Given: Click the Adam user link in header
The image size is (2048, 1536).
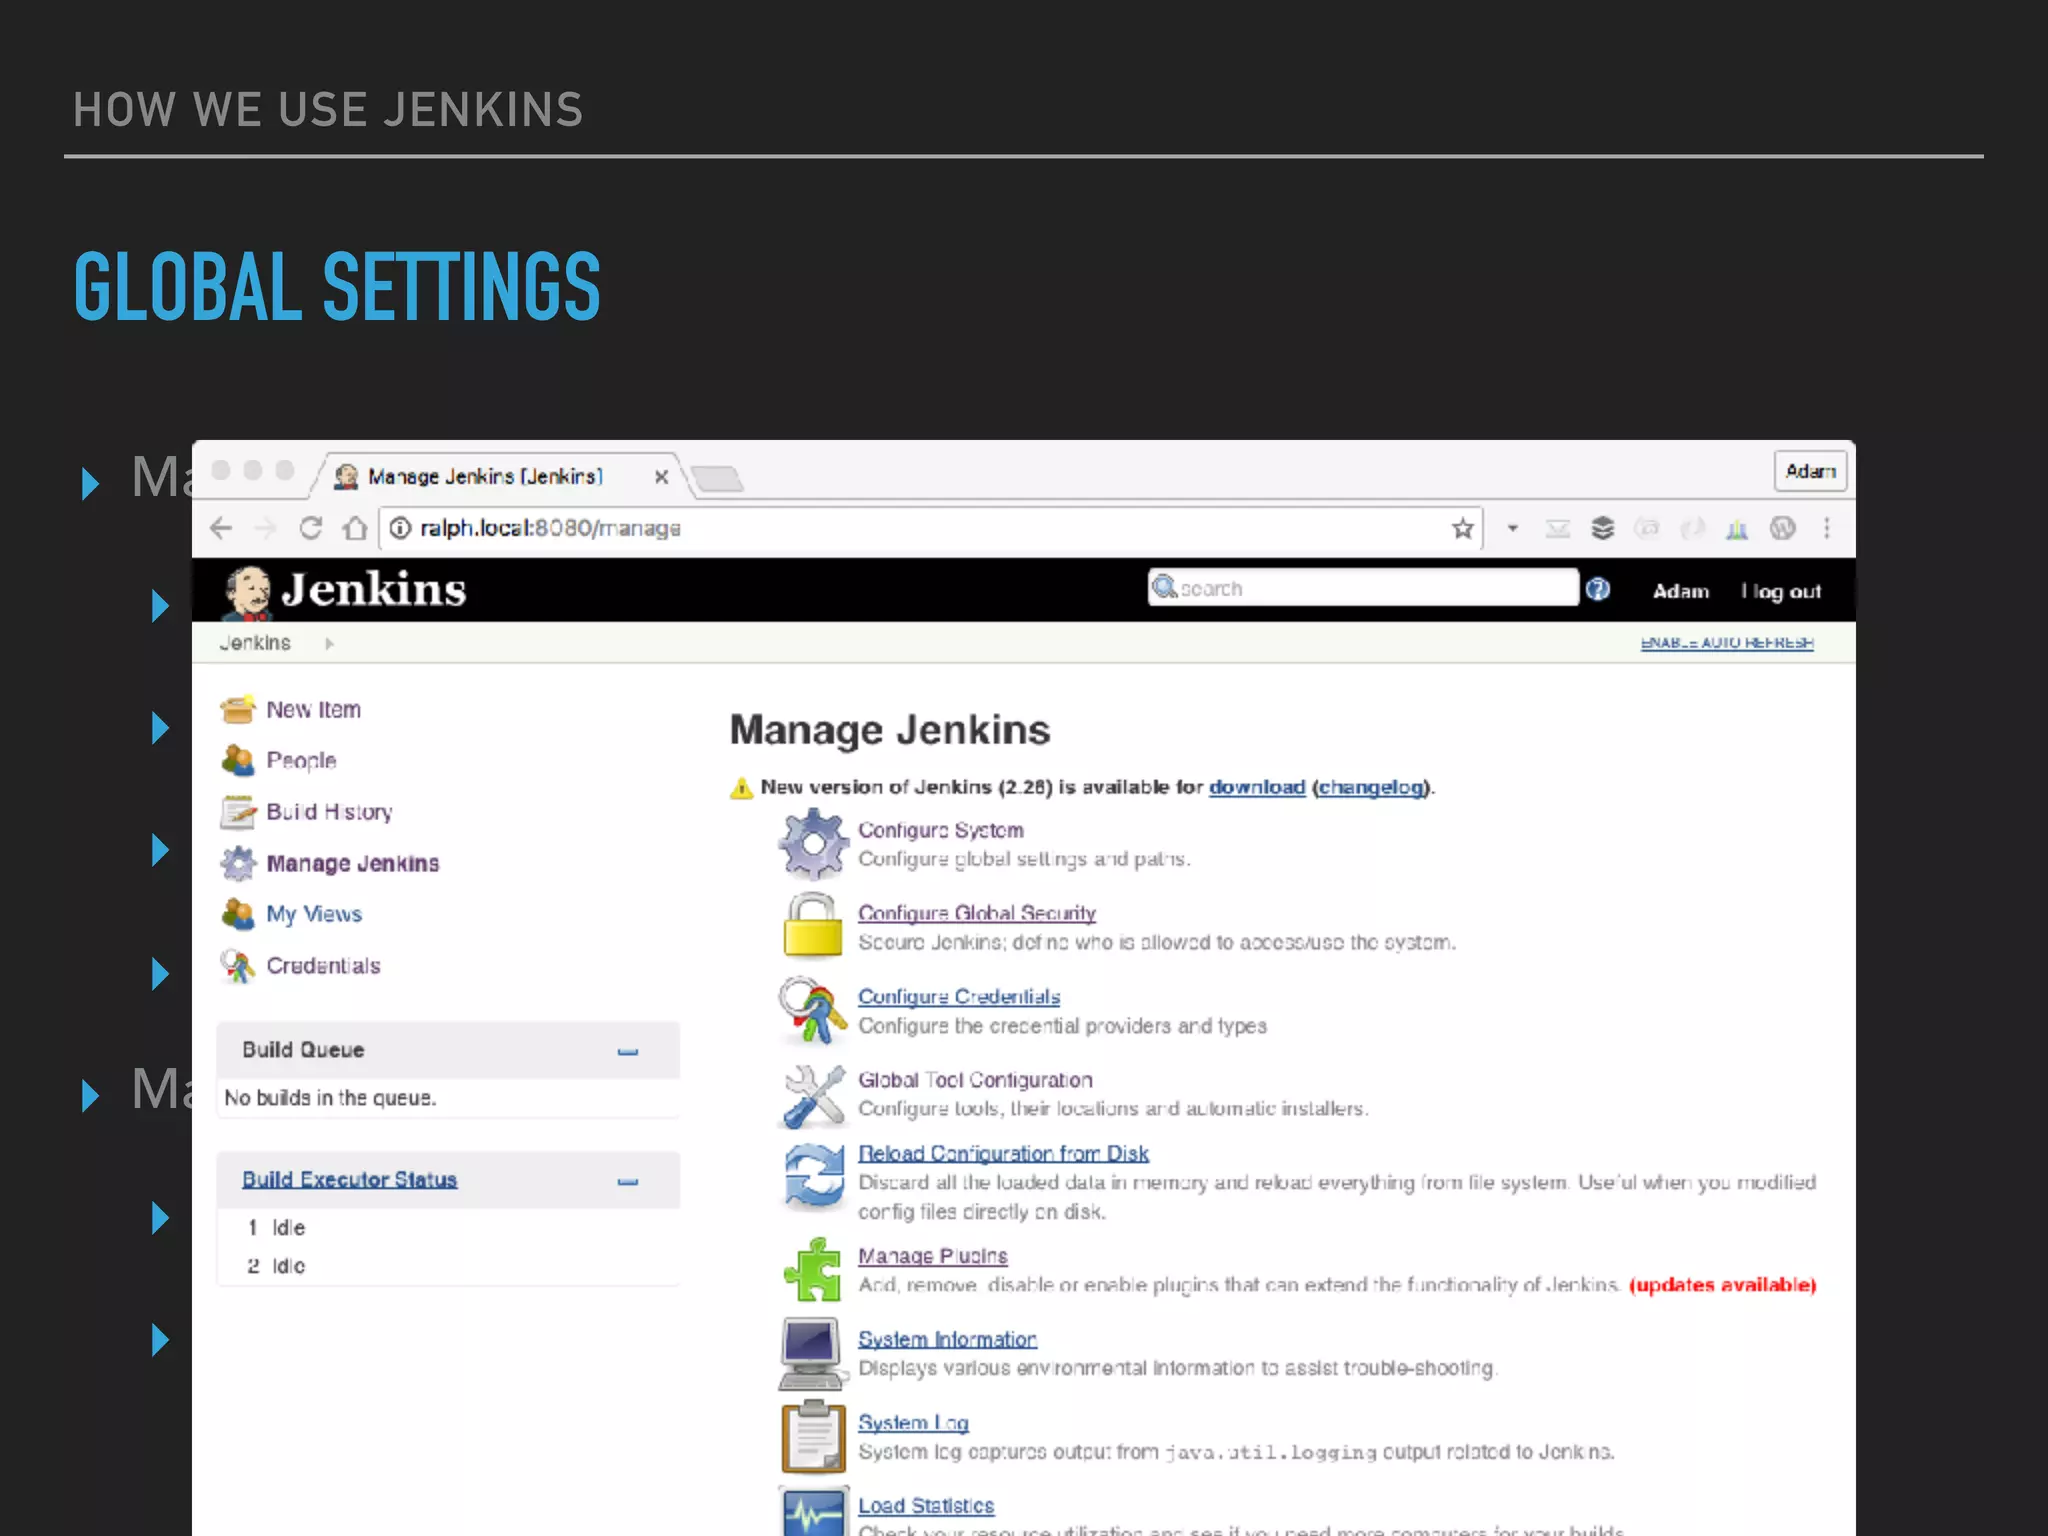Looking at the screenshot, I should click(x=1680, y=591).
